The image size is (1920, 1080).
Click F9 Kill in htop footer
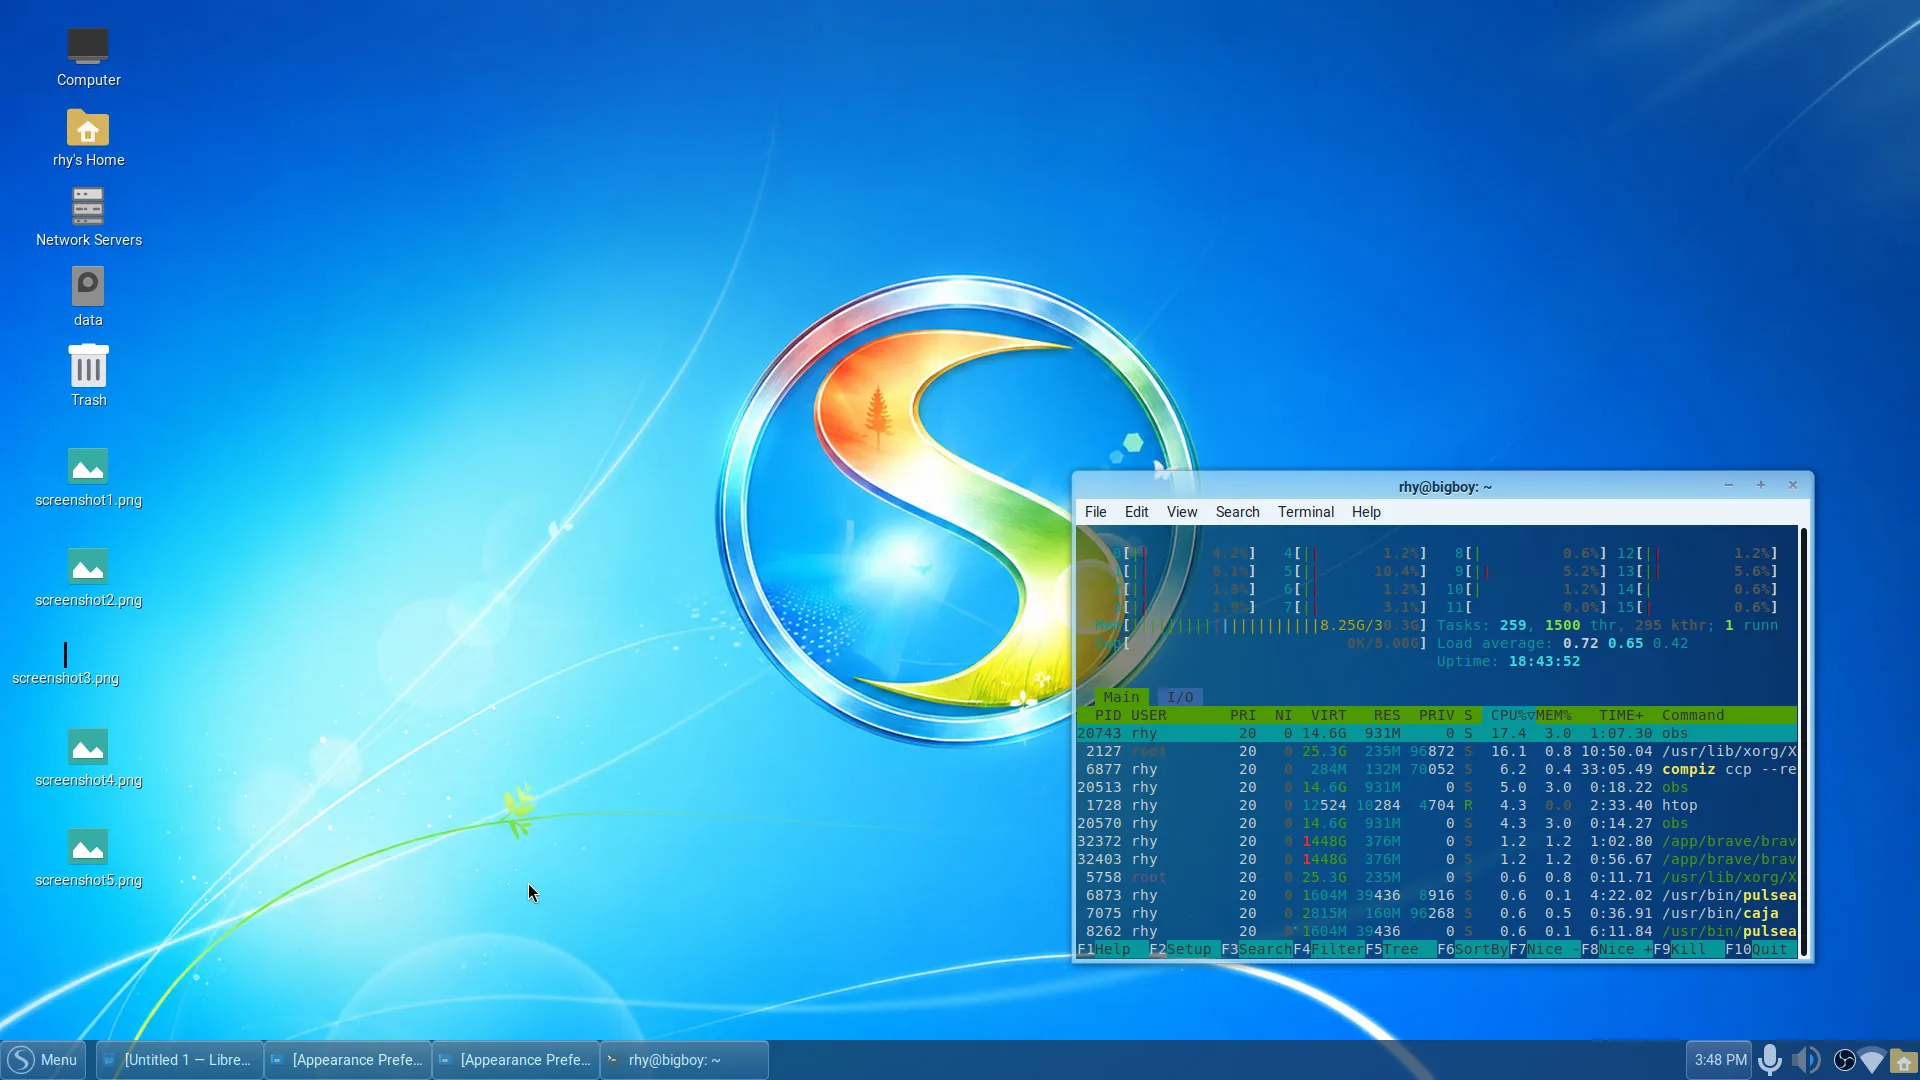pyautogui.click(x=1688, y=949)
